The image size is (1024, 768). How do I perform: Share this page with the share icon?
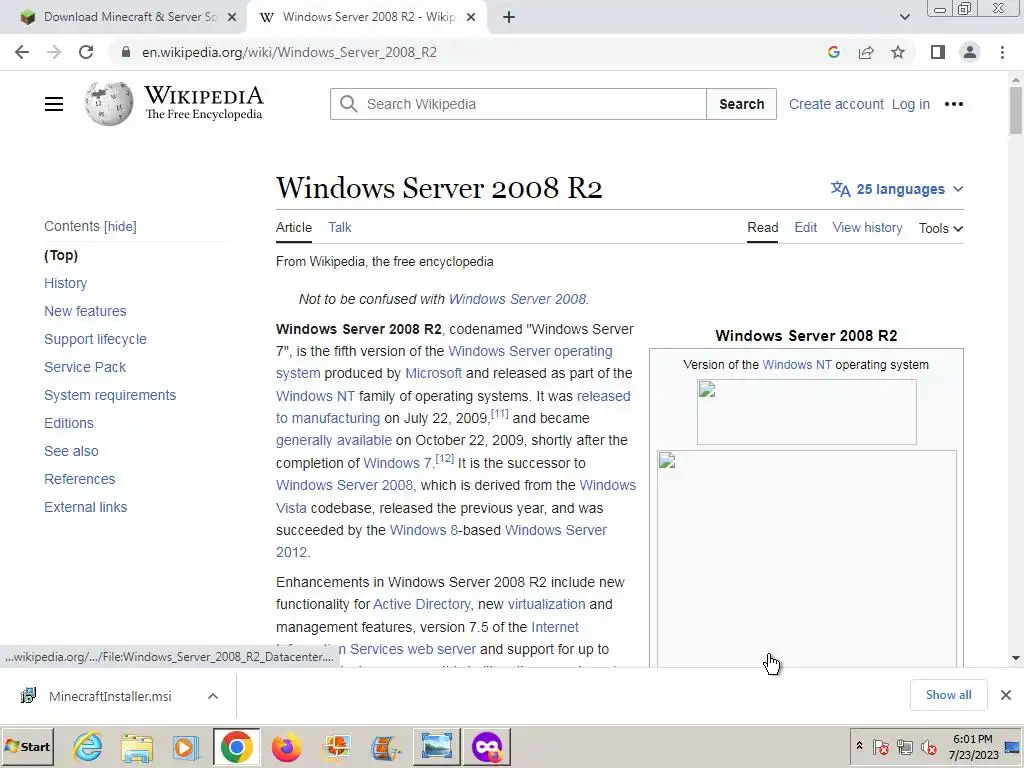pos(866,52)
